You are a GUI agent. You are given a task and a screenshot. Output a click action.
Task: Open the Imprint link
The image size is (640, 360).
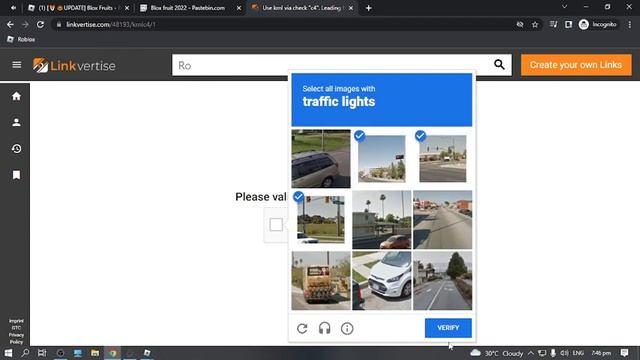click(16, 321)
